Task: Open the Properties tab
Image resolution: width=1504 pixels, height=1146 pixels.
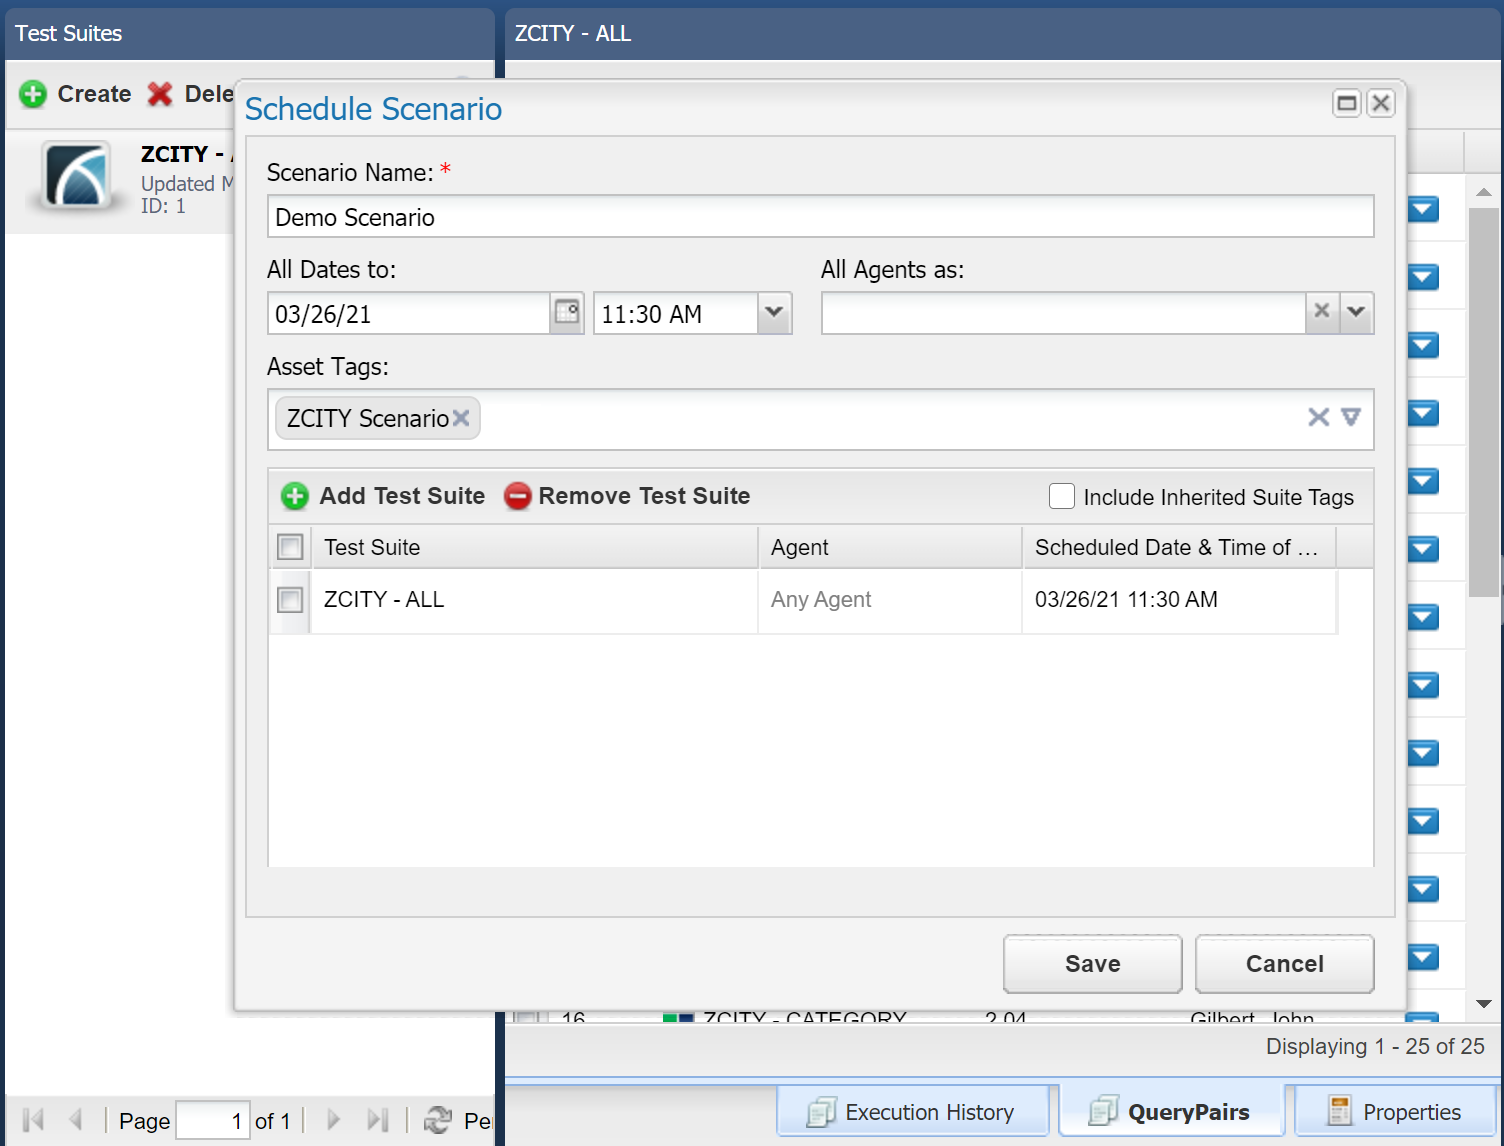Action: [1395, 1112]
